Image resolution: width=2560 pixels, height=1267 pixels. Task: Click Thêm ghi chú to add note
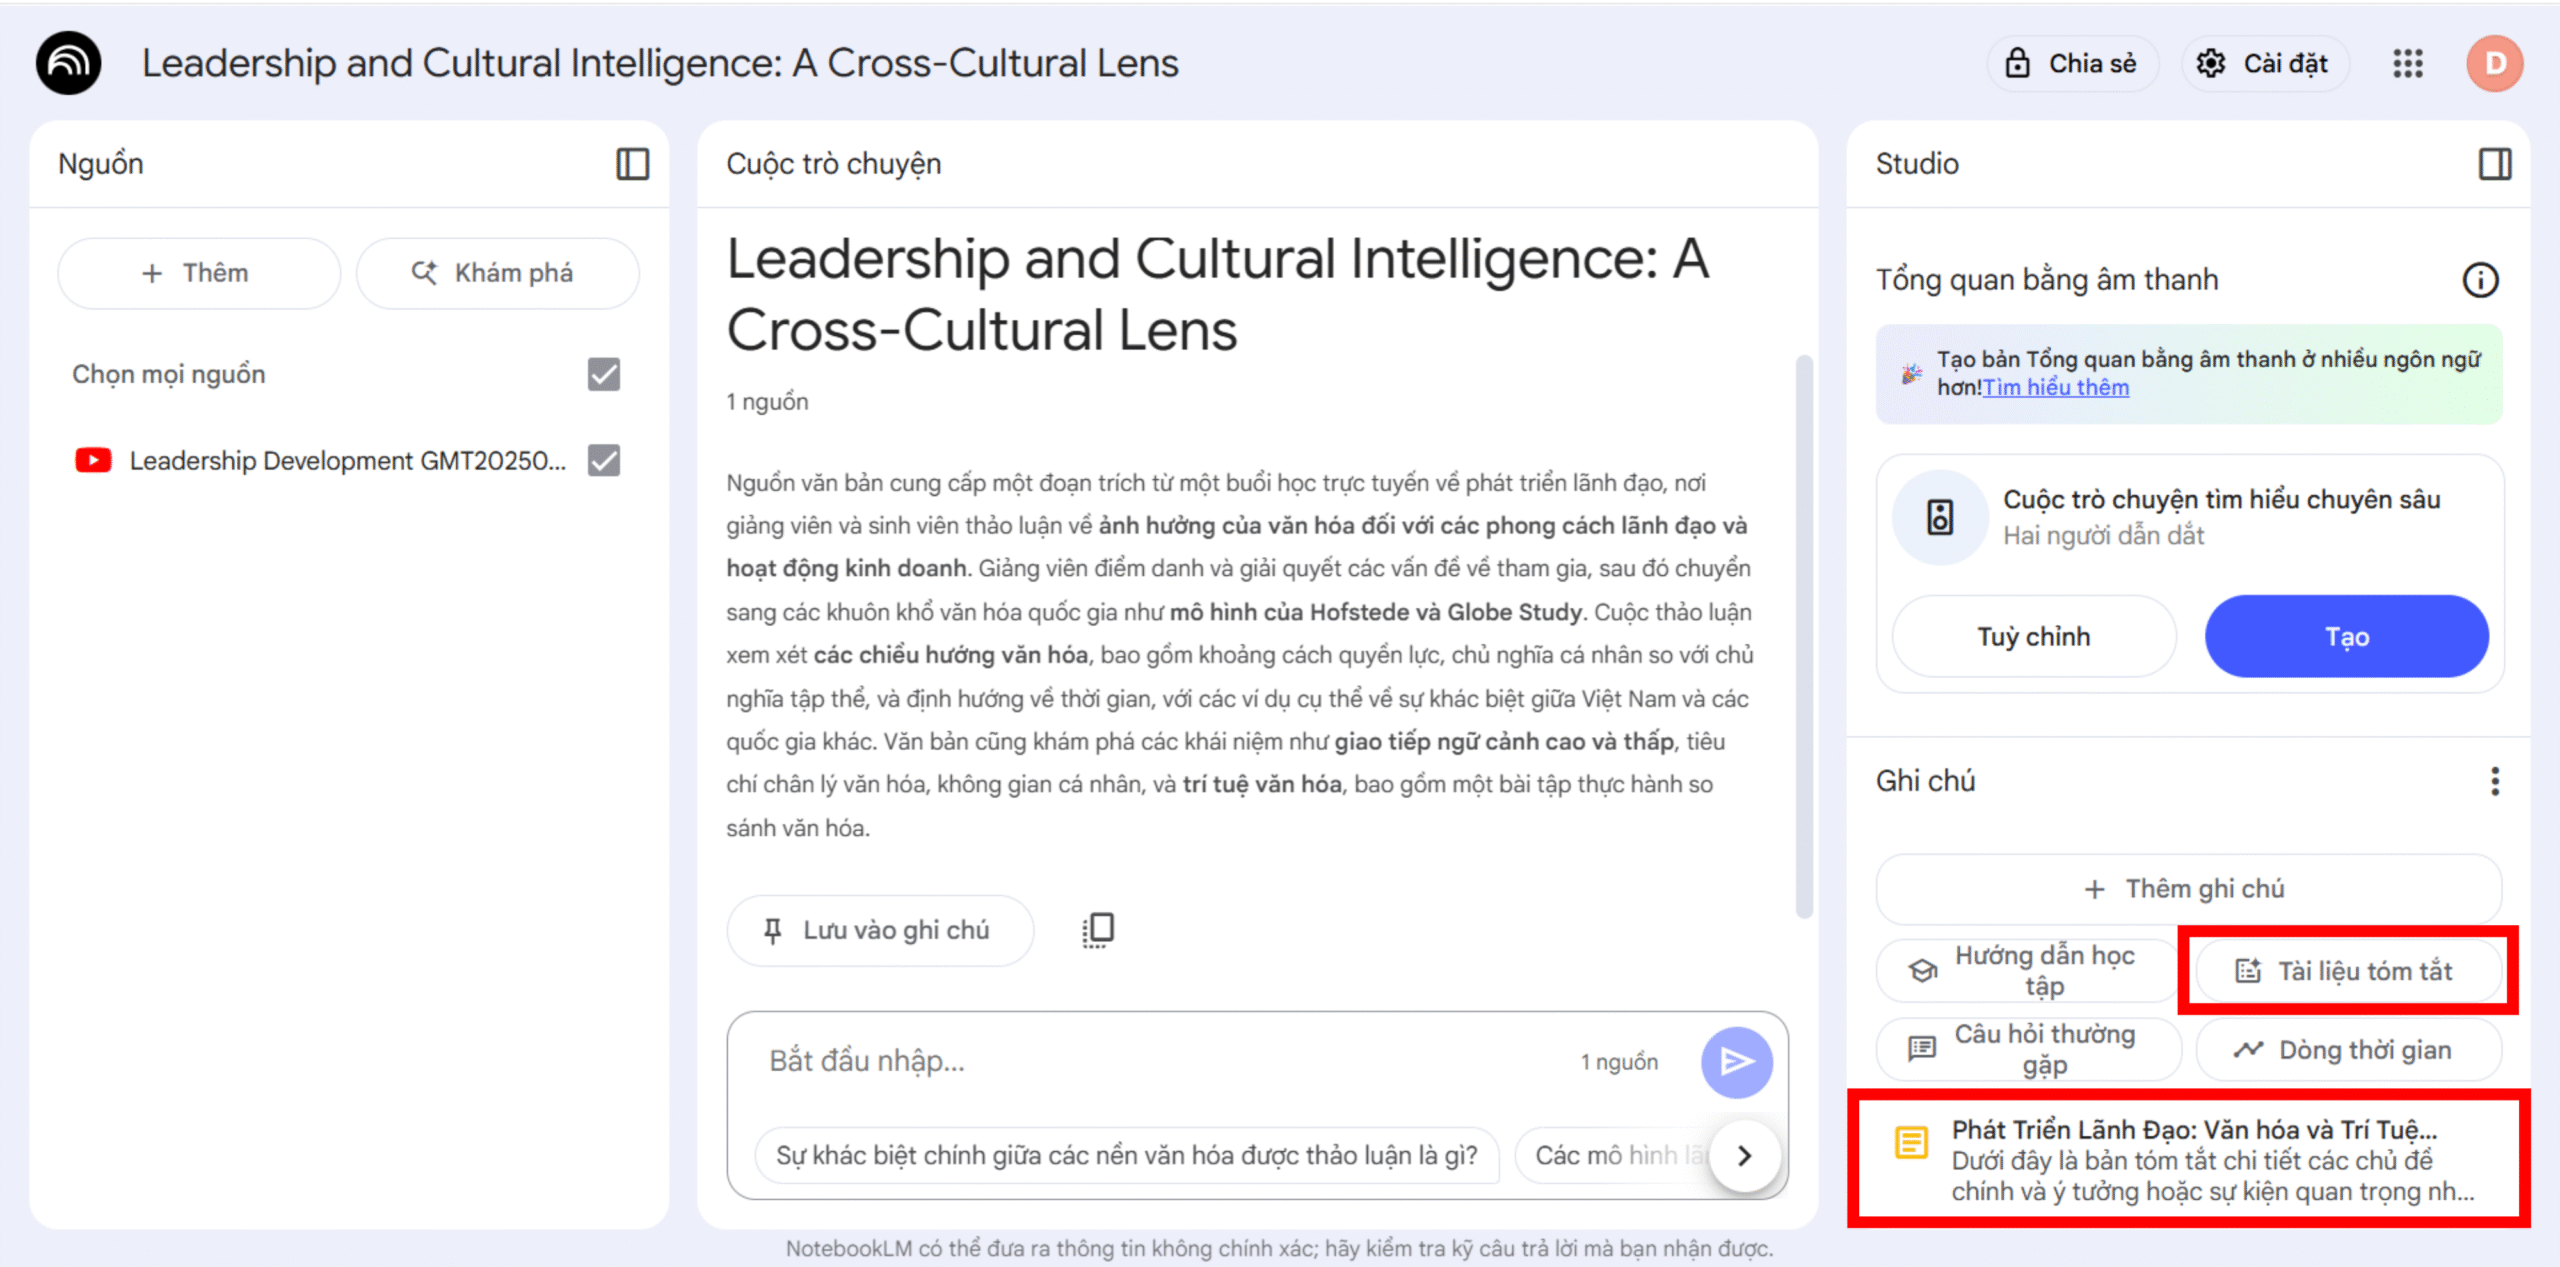coord(2189,889)
